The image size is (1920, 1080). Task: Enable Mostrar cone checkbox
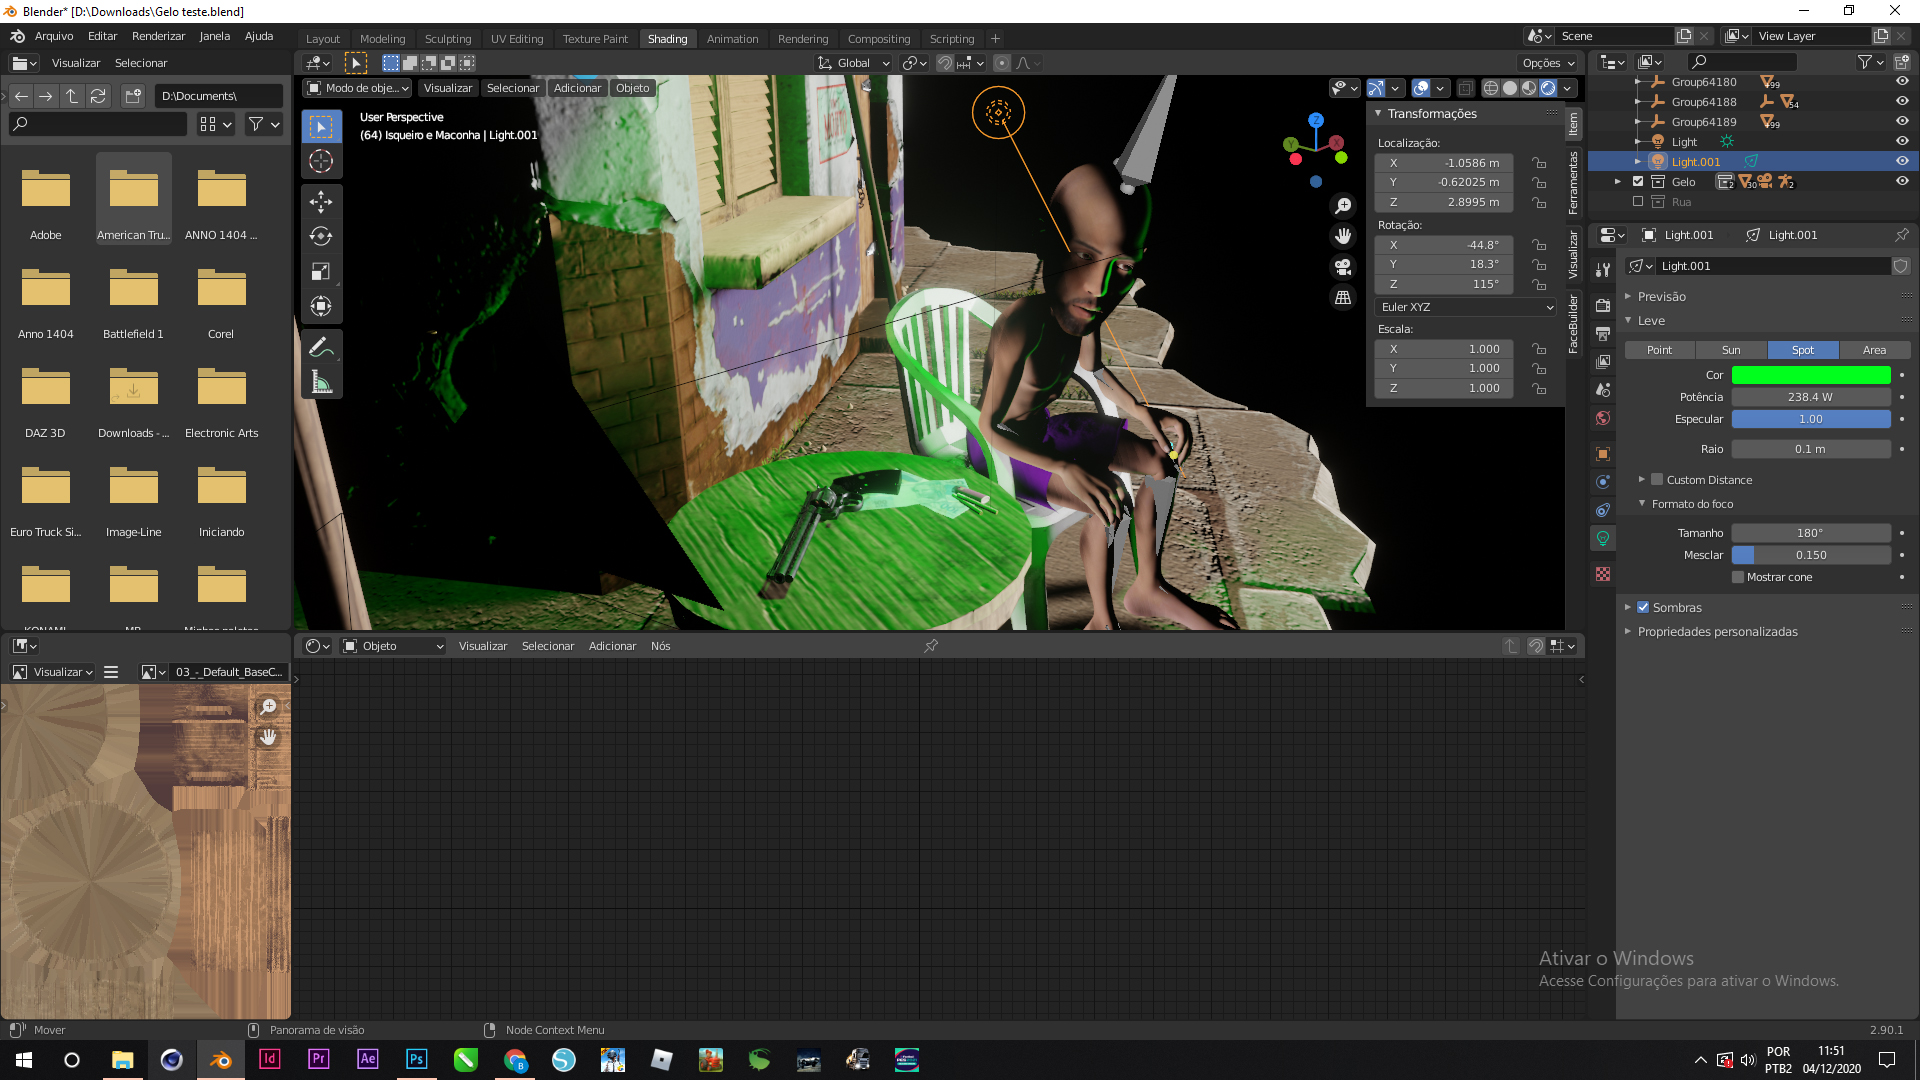(x=1738, y=577)
